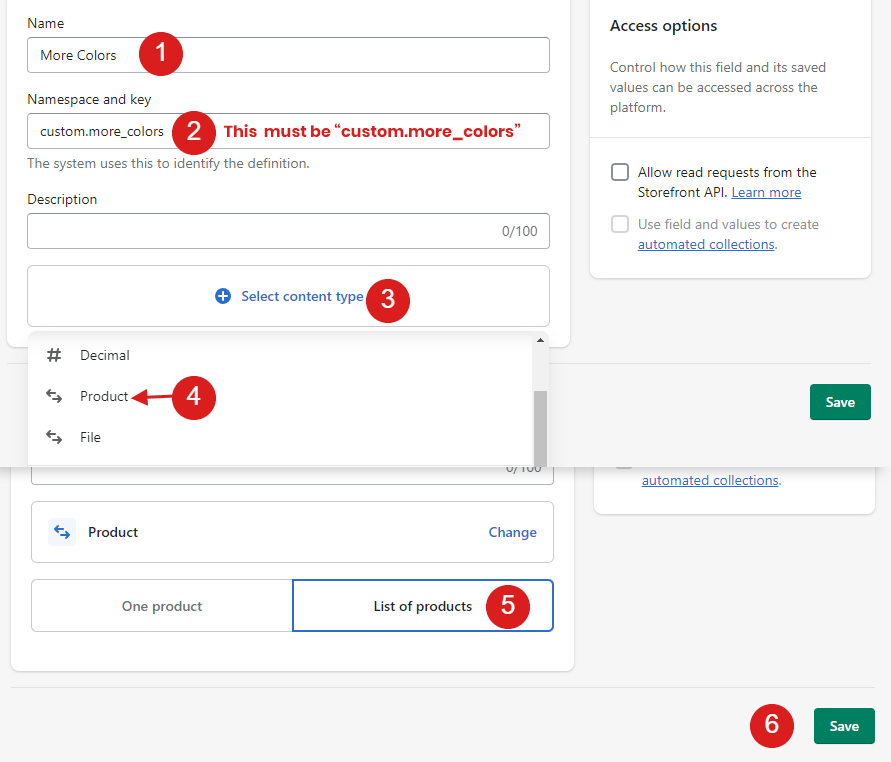Click the blue Product icon in the selected type card

pyautogui.click(x=62, y=532)
